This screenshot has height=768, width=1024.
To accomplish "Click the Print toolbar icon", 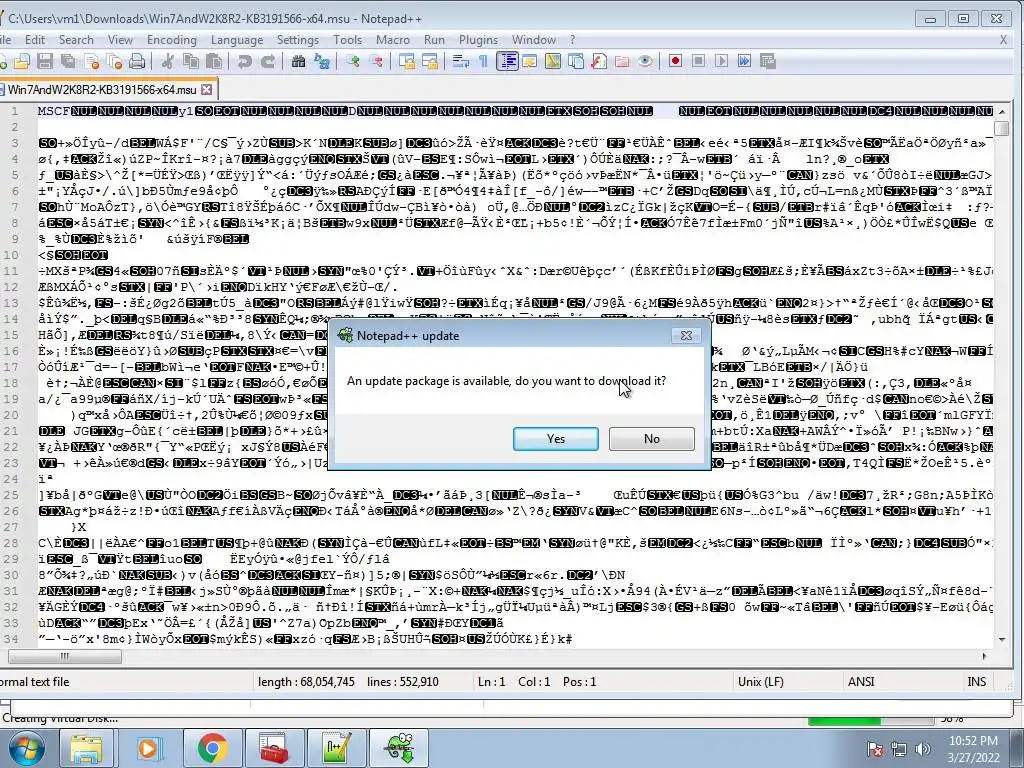I will (x=137, y=61).
